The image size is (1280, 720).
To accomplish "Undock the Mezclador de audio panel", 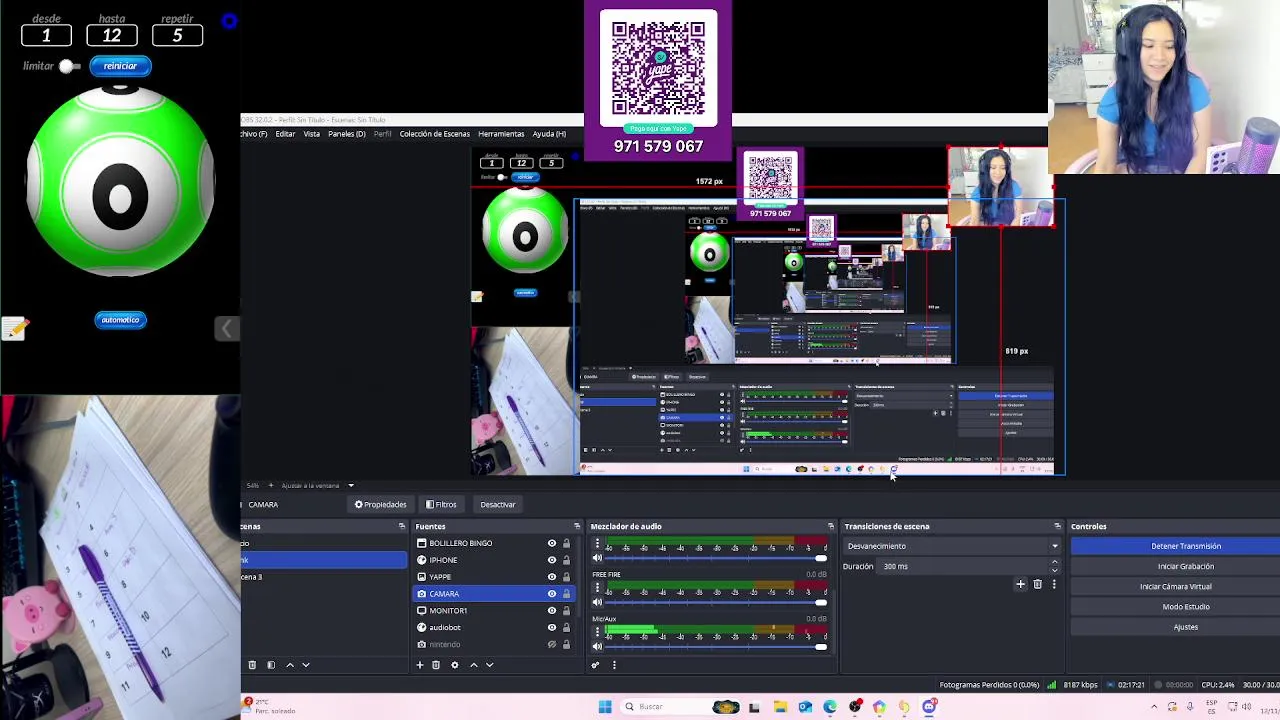I will 830,526.
